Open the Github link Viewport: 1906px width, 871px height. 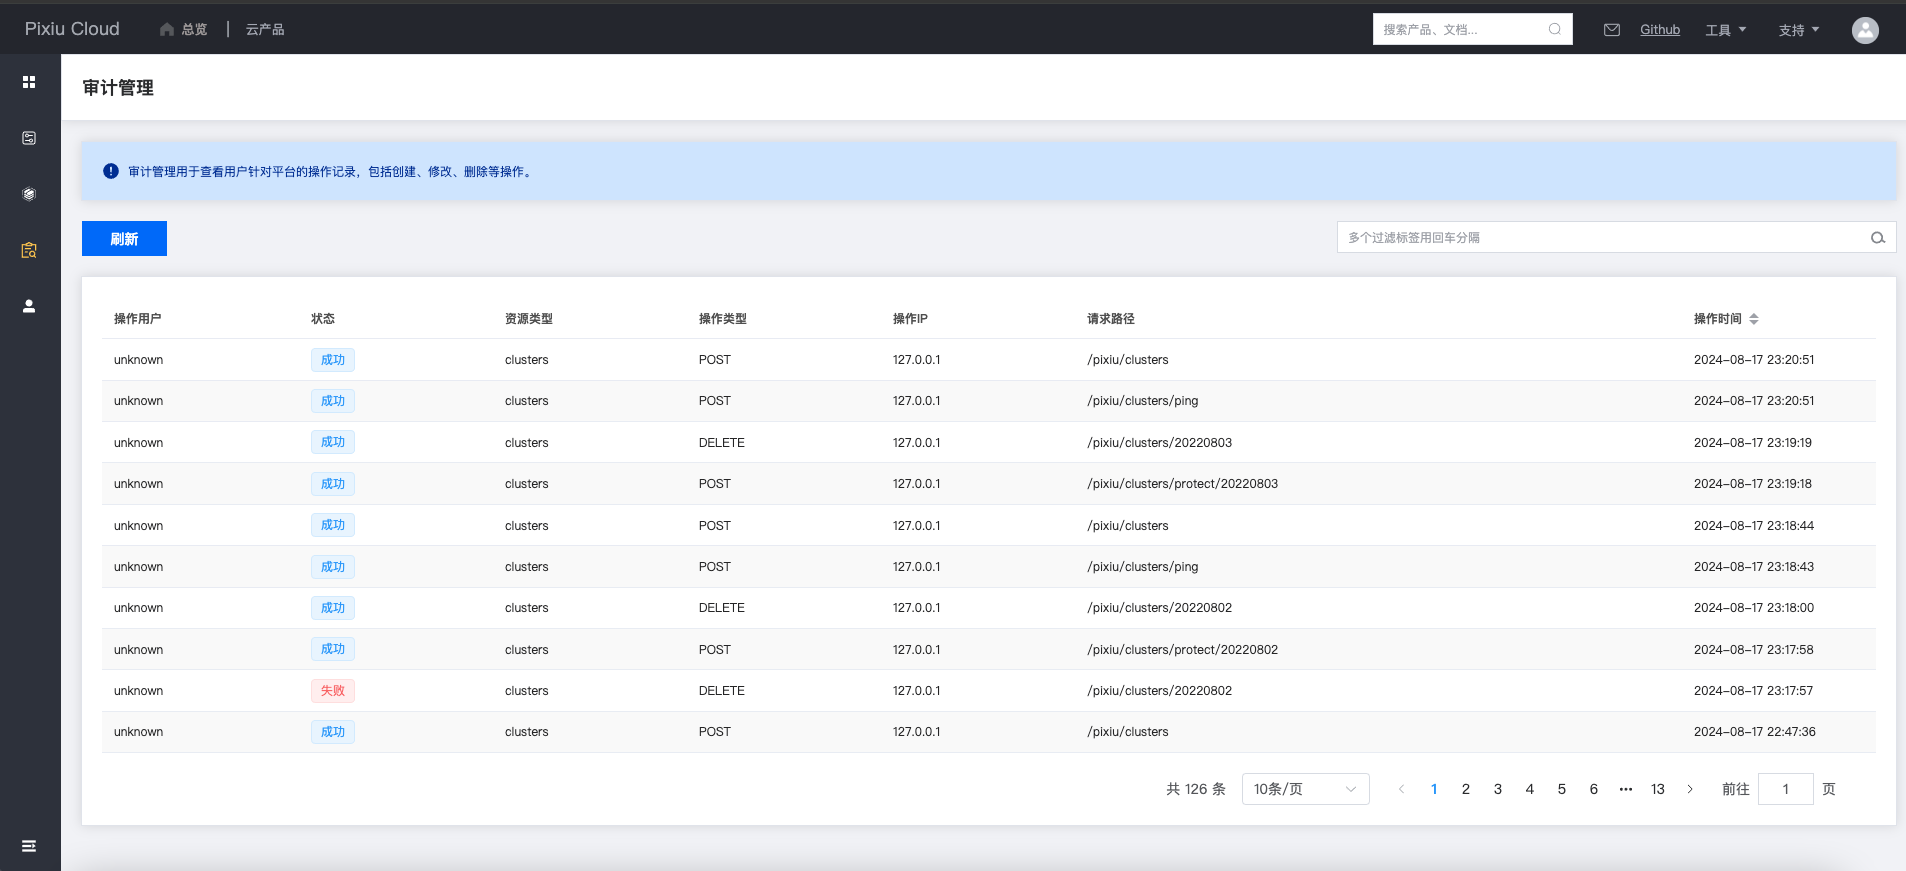point(1660,30)
